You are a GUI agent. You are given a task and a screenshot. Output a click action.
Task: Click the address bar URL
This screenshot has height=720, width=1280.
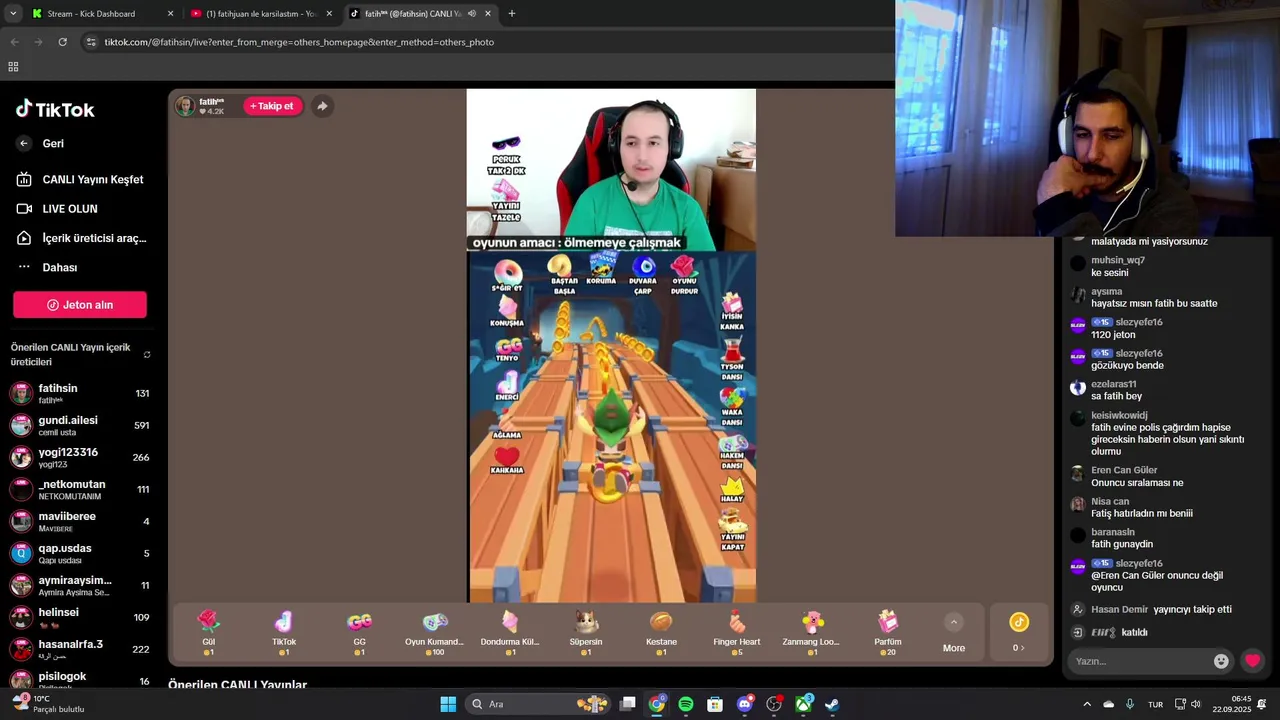pos(299,42)
